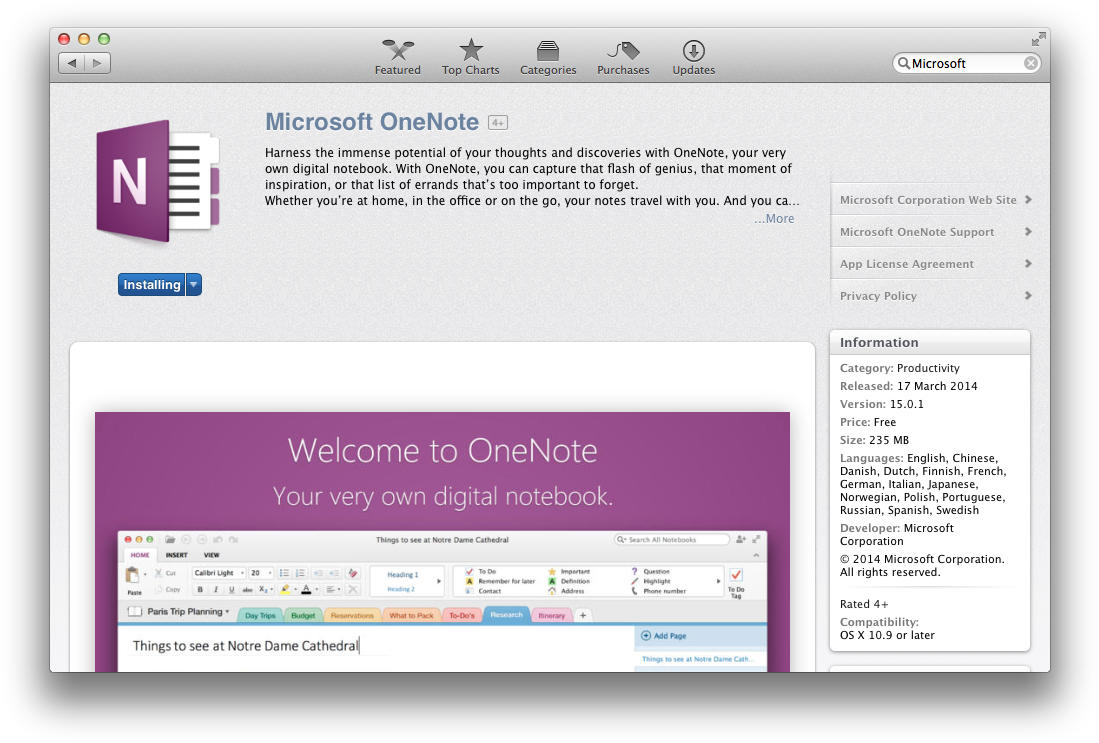Screen dimensions: 1099x743
Task: Click the Microsoft OneNote title heading
Action: (372, 122)
